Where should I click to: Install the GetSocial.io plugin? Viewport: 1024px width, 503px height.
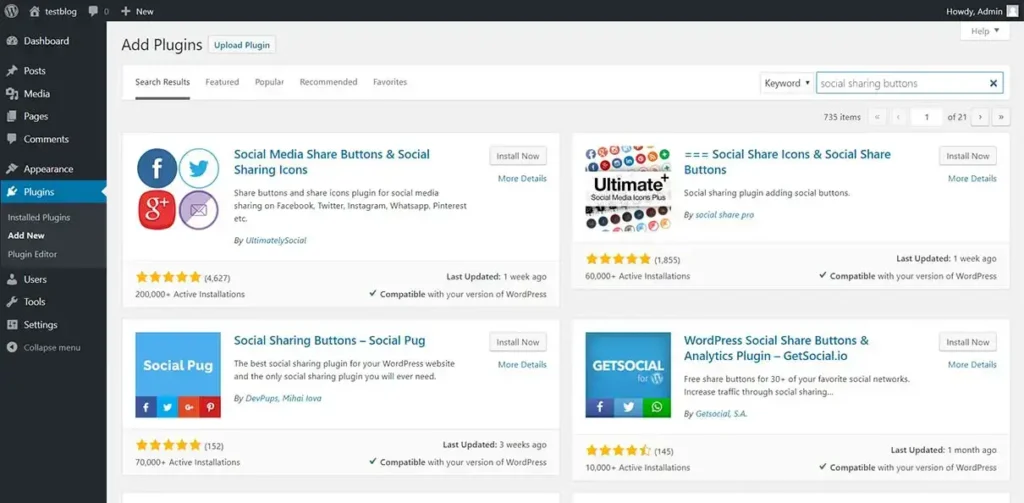968,342
